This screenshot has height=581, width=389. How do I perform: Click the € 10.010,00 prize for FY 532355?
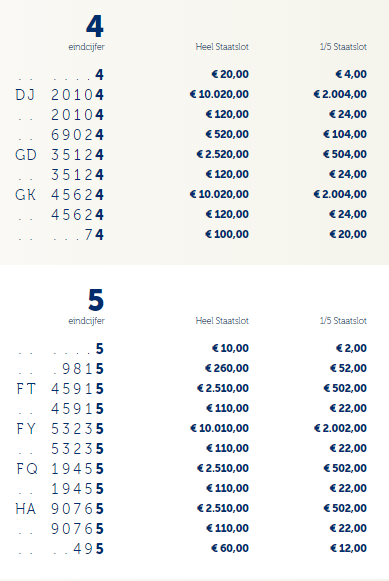[x=219, y=429]
